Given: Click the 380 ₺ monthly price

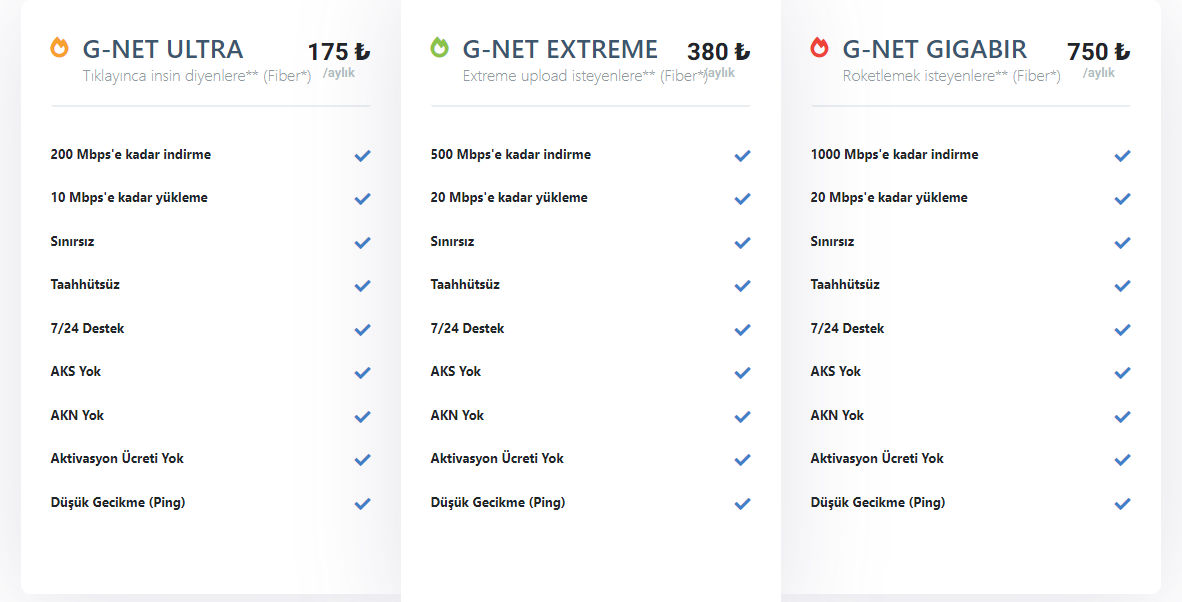Looking at the screenshot, I should tap(718, 52).
